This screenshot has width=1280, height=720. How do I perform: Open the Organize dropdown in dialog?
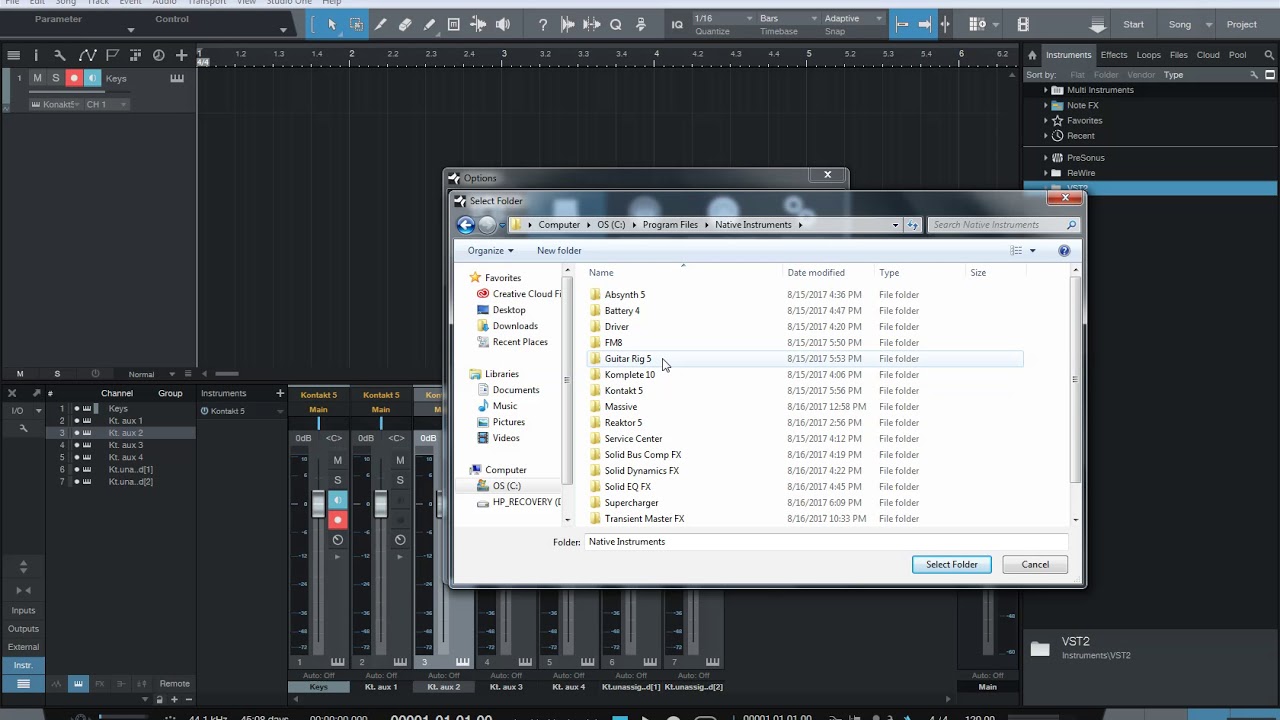[490, 250]
